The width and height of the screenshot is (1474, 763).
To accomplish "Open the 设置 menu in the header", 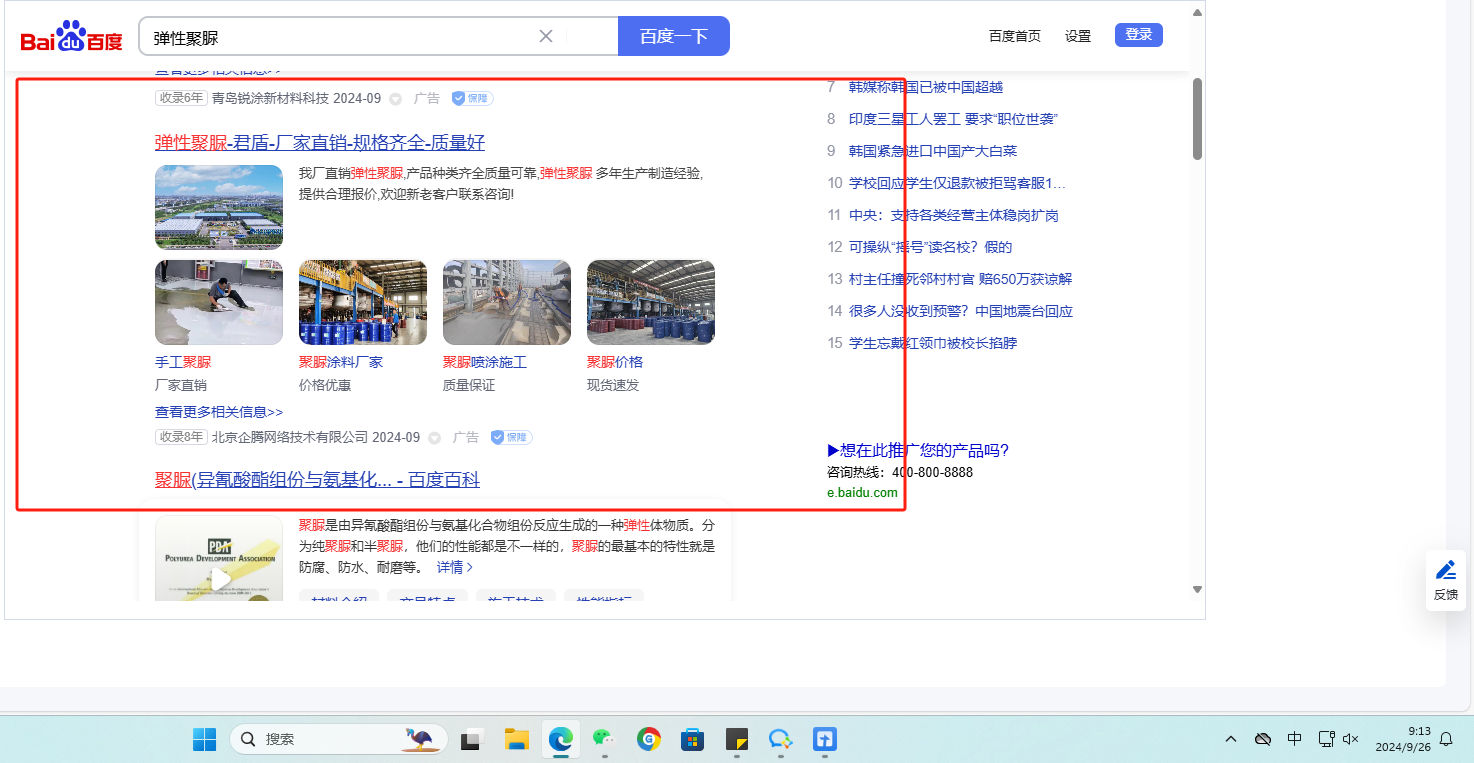I will [x=1078, y=36].
